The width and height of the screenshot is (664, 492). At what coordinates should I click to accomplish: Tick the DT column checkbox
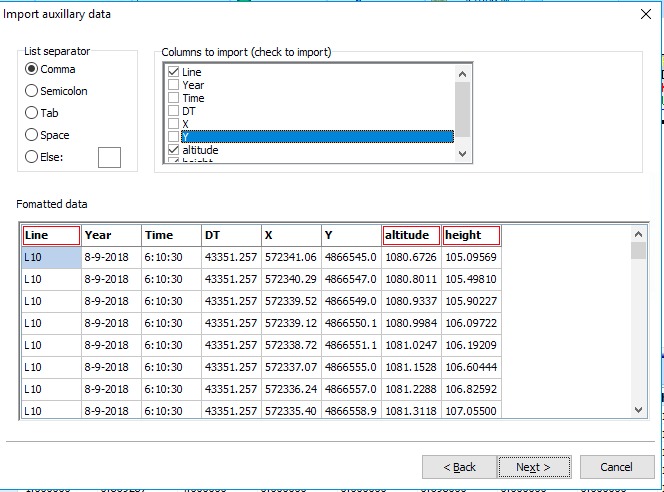(x=174, y=111)
